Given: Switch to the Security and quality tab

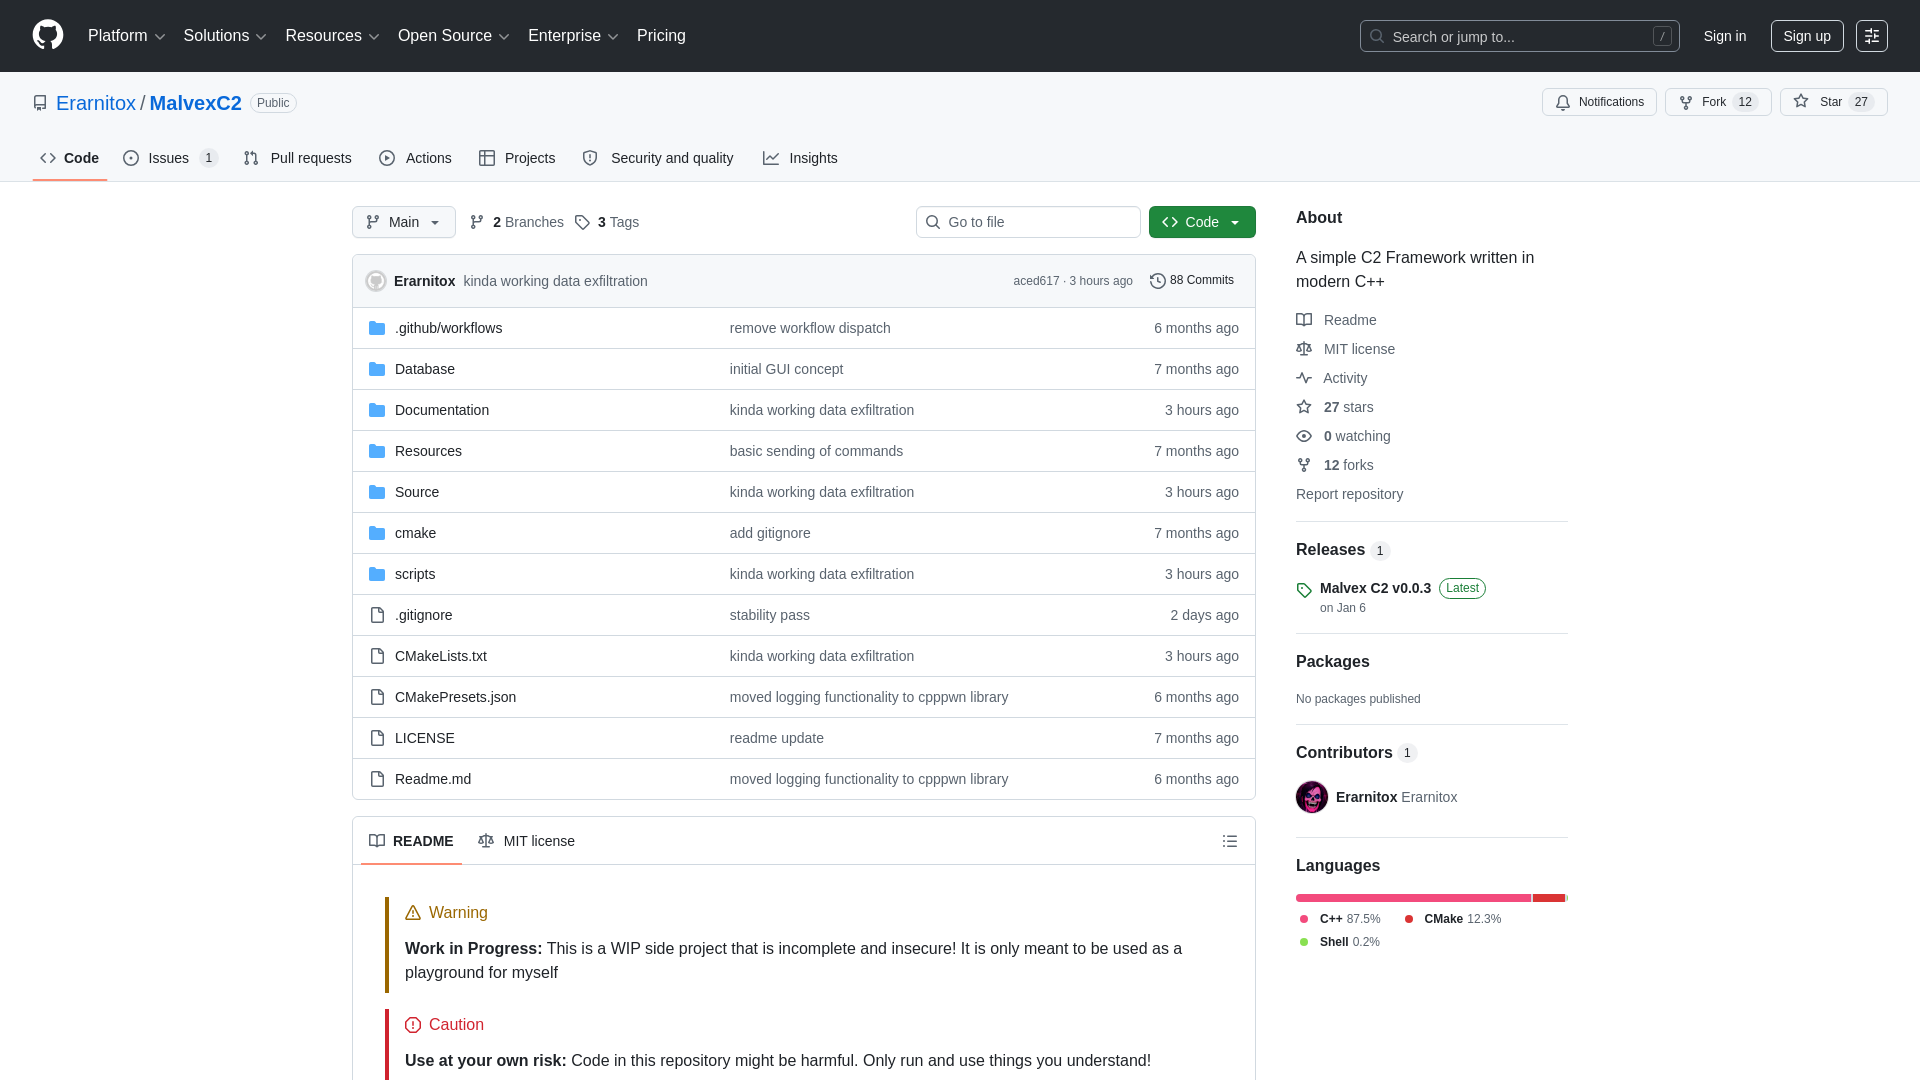Looking at the screenshot, I should 658,158.
